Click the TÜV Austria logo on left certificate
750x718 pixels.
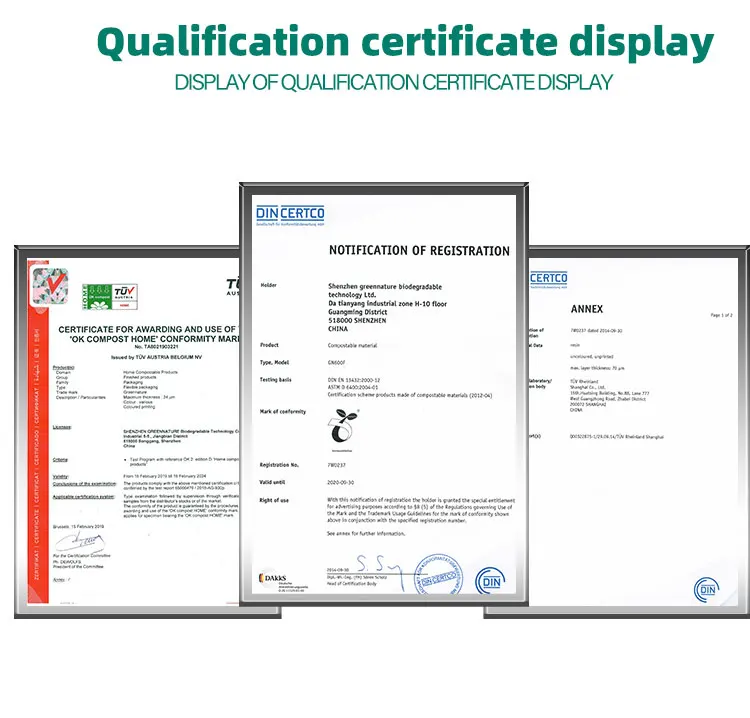(125, 296)
